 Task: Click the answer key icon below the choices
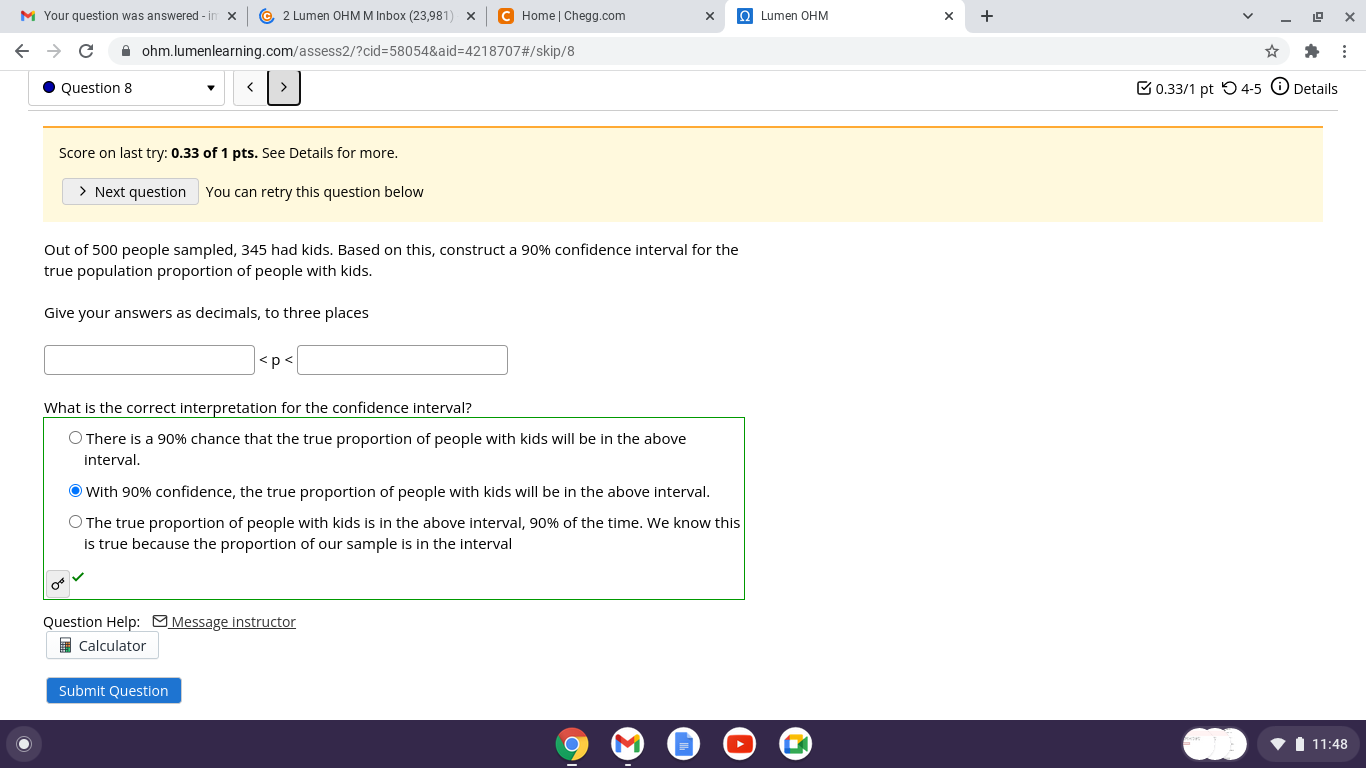pos(57,584)
